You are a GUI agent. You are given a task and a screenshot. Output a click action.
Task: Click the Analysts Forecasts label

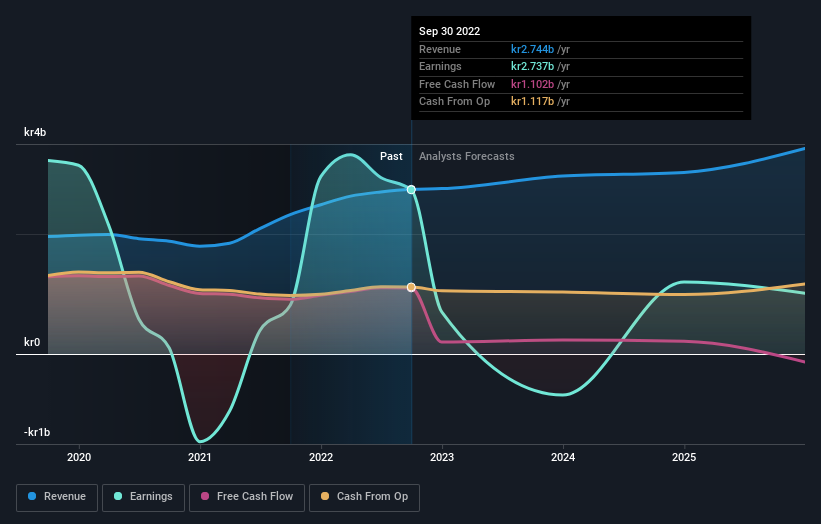coord(467,157)
